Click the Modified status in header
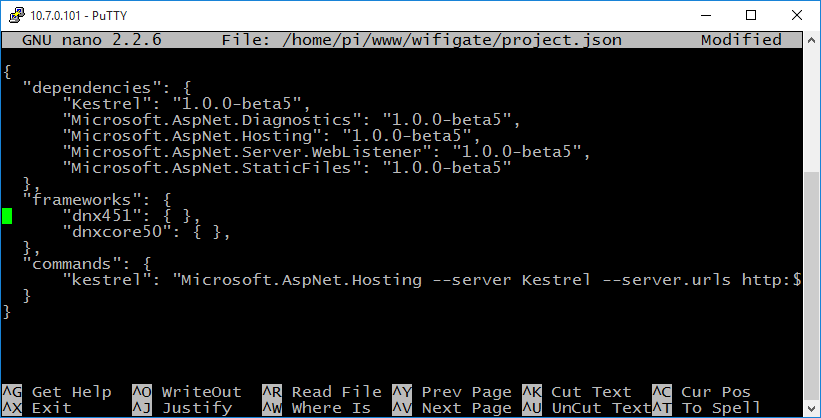This screenshot has width=821, height=418. point(741,40)
